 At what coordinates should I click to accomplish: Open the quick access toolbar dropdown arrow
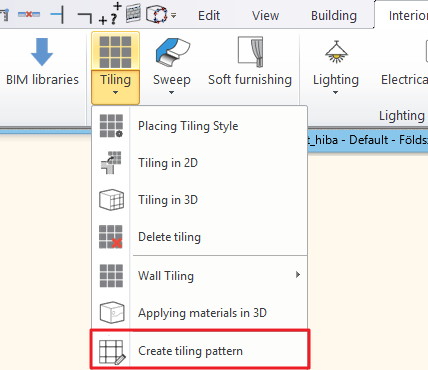coord(174,15)
